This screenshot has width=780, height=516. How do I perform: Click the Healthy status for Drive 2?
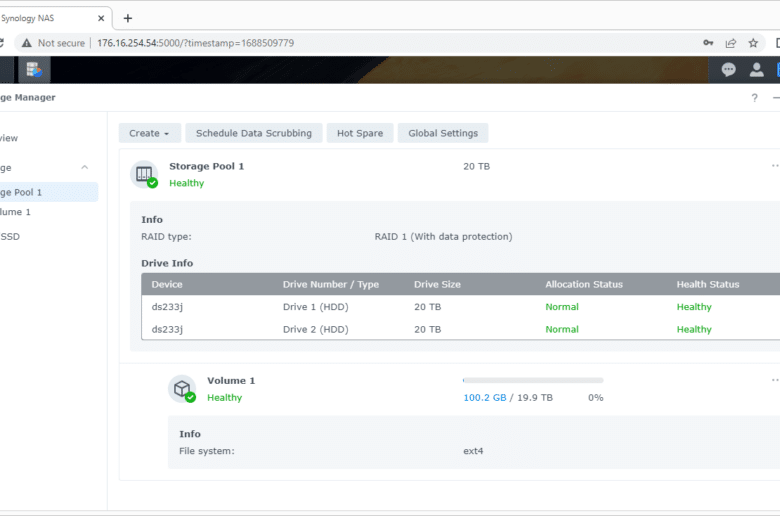click(694, 329)
